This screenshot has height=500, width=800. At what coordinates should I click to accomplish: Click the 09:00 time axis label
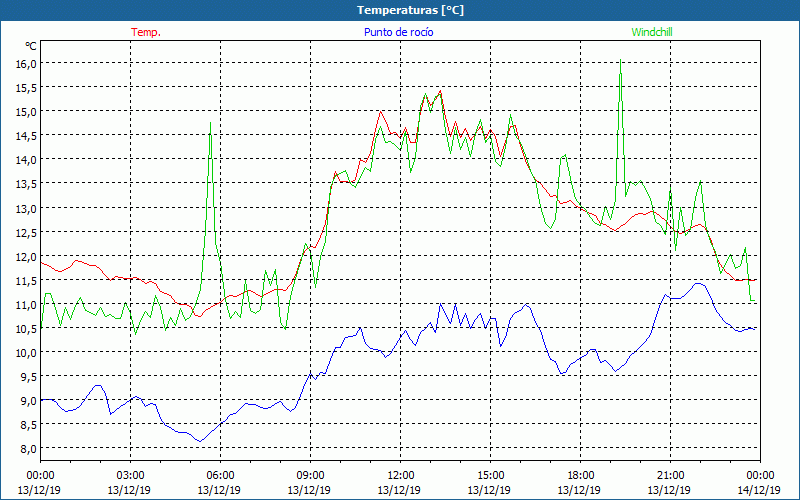point(310,476)
